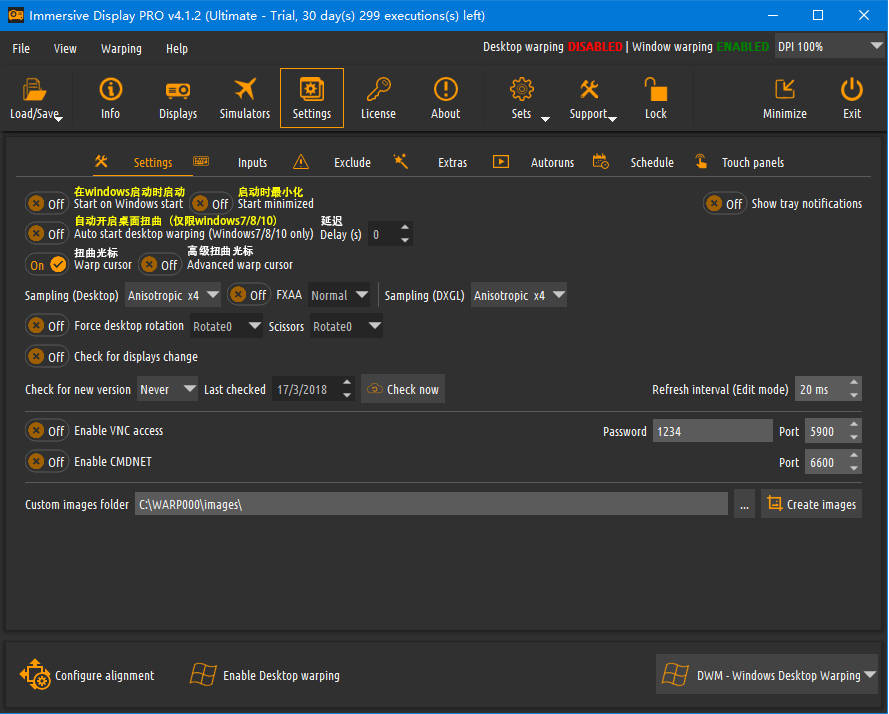Turn off the Warp cursor toggle
The image size is (889, 714).
tap(46, 265)
